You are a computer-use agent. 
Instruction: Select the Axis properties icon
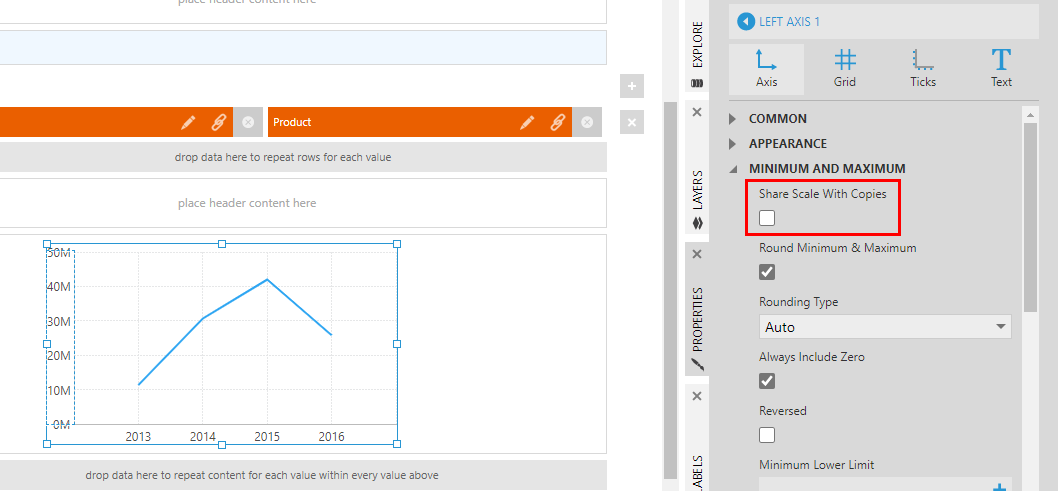(x=767, y=68)
